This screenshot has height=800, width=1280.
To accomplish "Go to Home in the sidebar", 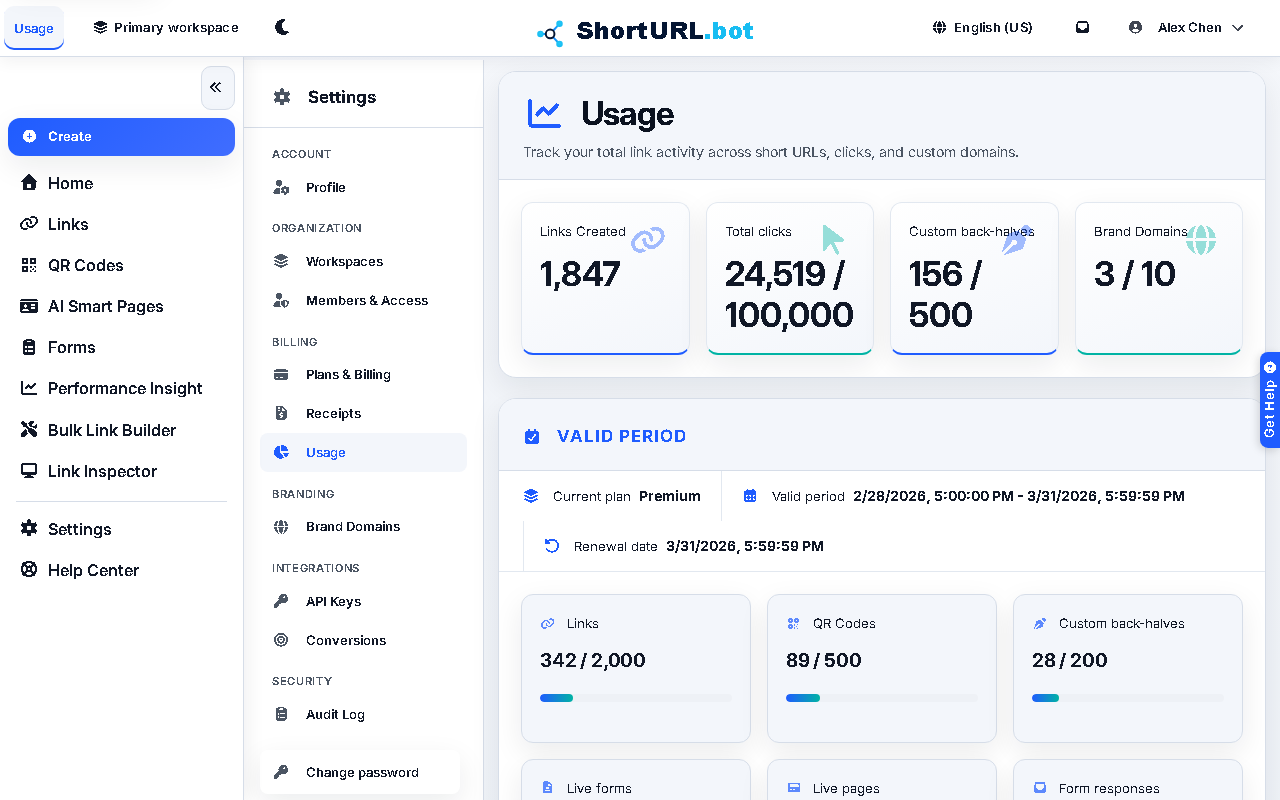I will [121, 183].
